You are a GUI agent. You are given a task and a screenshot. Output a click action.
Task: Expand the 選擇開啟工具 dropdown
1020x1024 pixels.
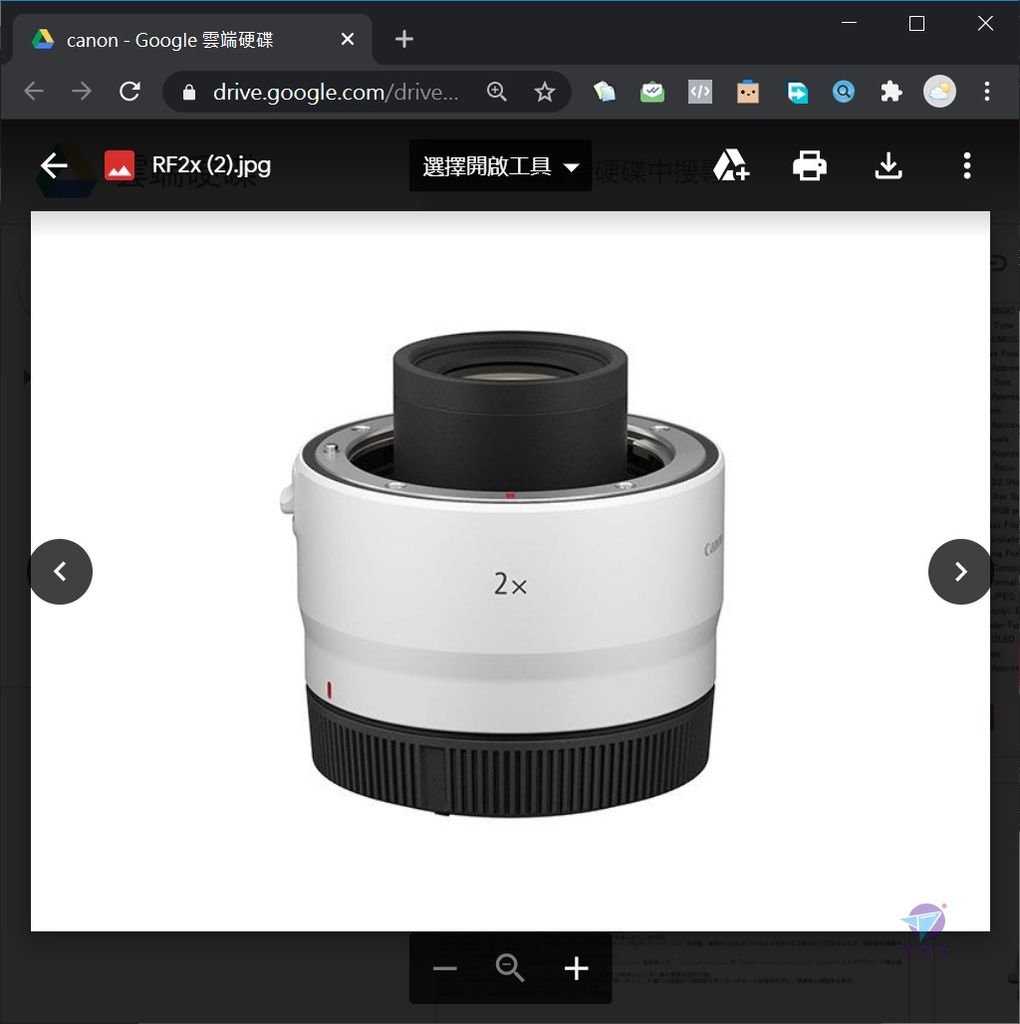500,166
